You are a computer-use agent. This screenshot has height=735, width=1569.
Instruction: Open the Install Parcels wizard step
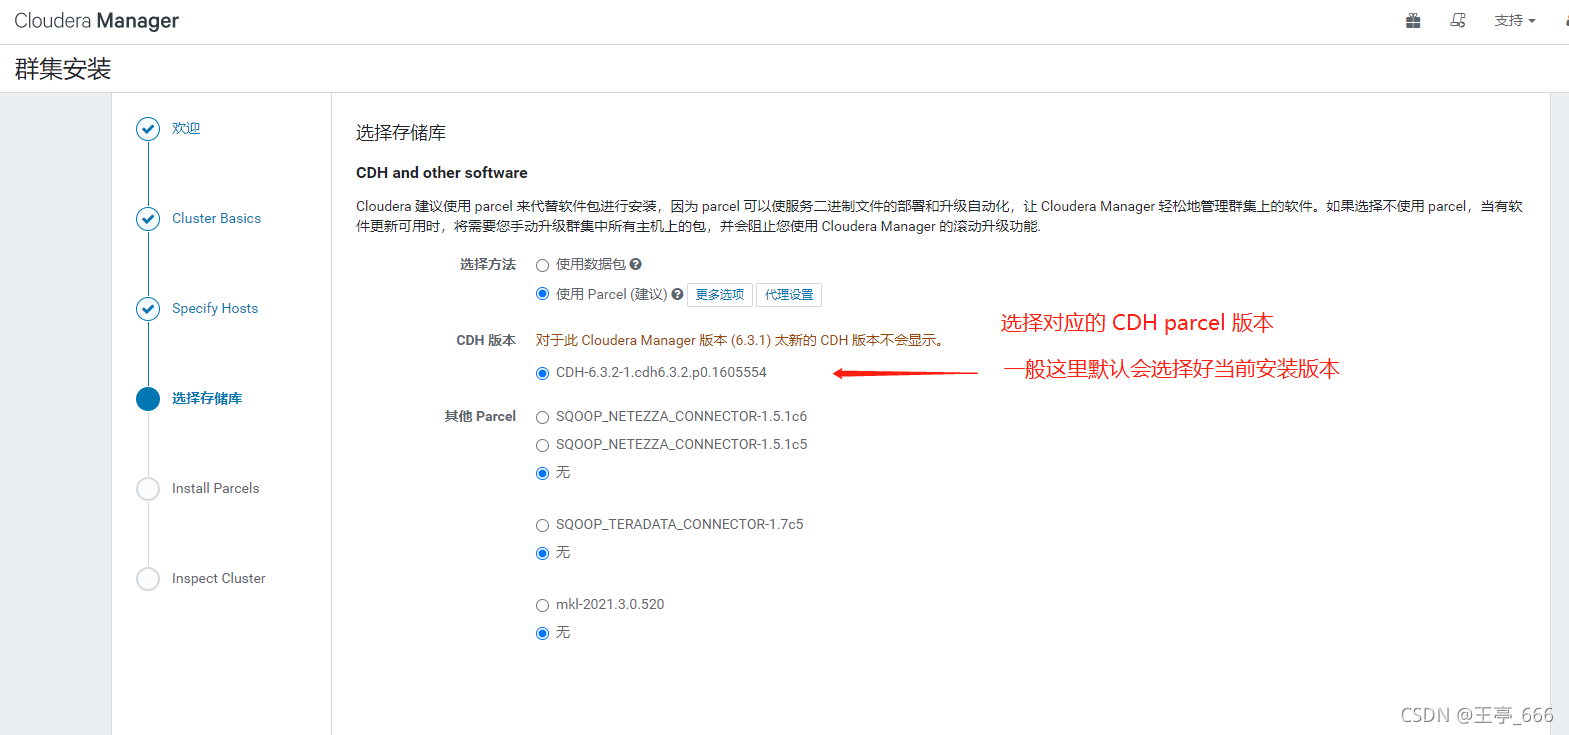[x=215, y=488]
